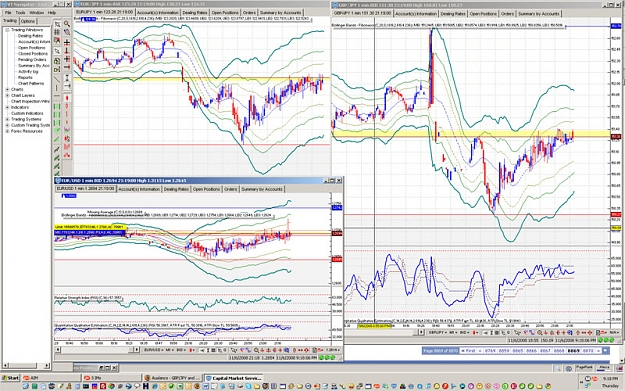
Task: Select the zoom in magnifier tool
Action: [x=67, y=24]
